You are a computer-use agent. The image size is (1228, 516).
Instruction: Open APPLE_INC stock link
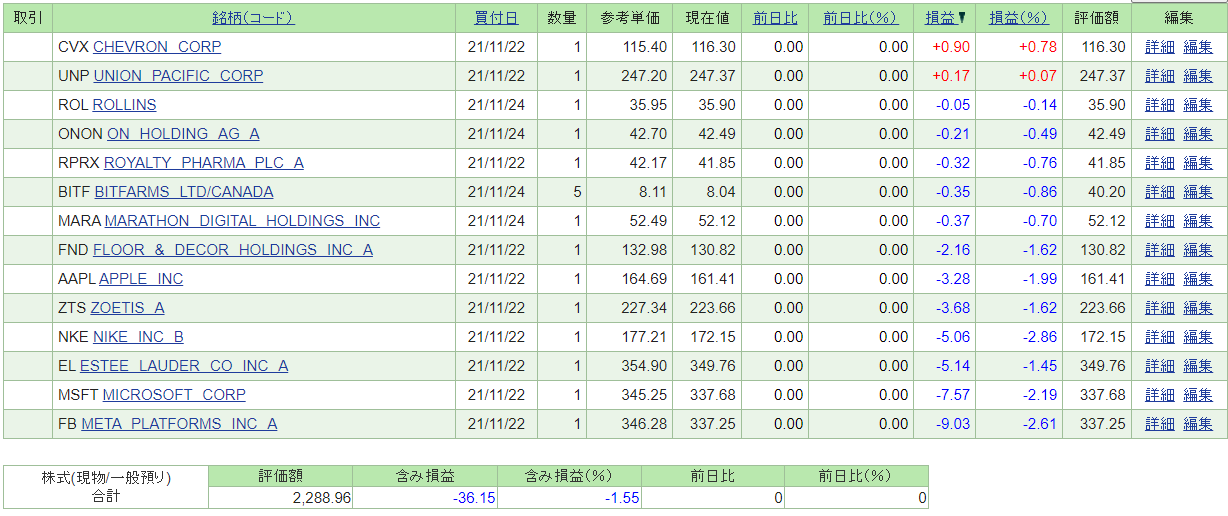(x=141, y=279)
